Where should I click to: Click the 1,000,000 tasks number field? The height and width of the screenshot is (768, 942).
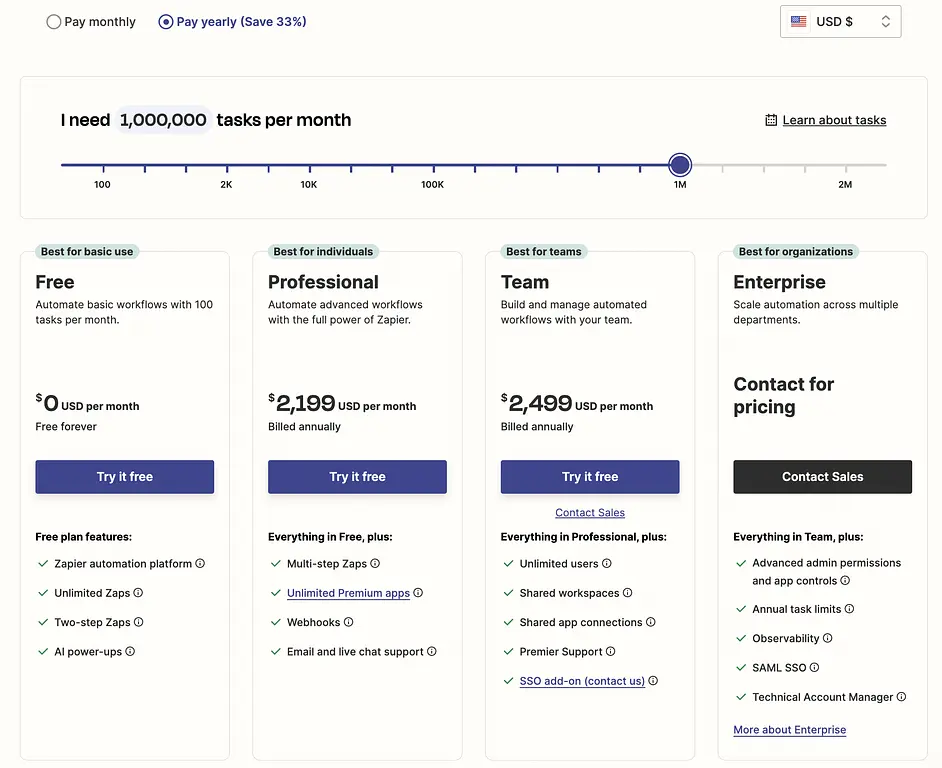pos(163,120)
